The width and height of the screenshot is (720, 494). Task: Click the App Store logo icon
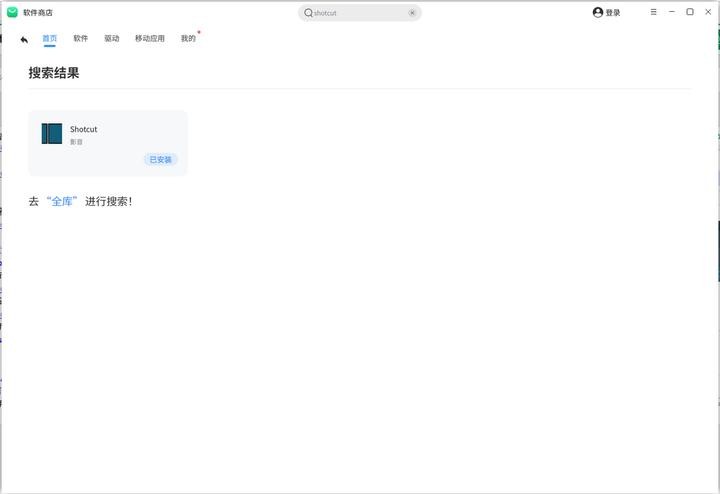click(x=13, y=12)
